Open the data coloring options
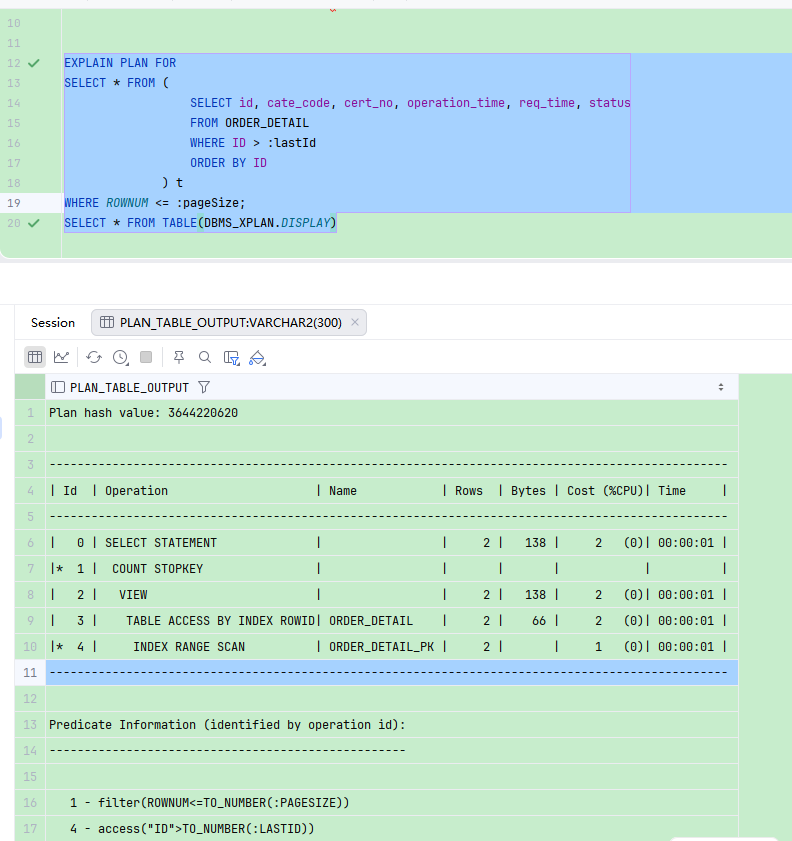Screen dimensions: 792x841 [256, 357]
